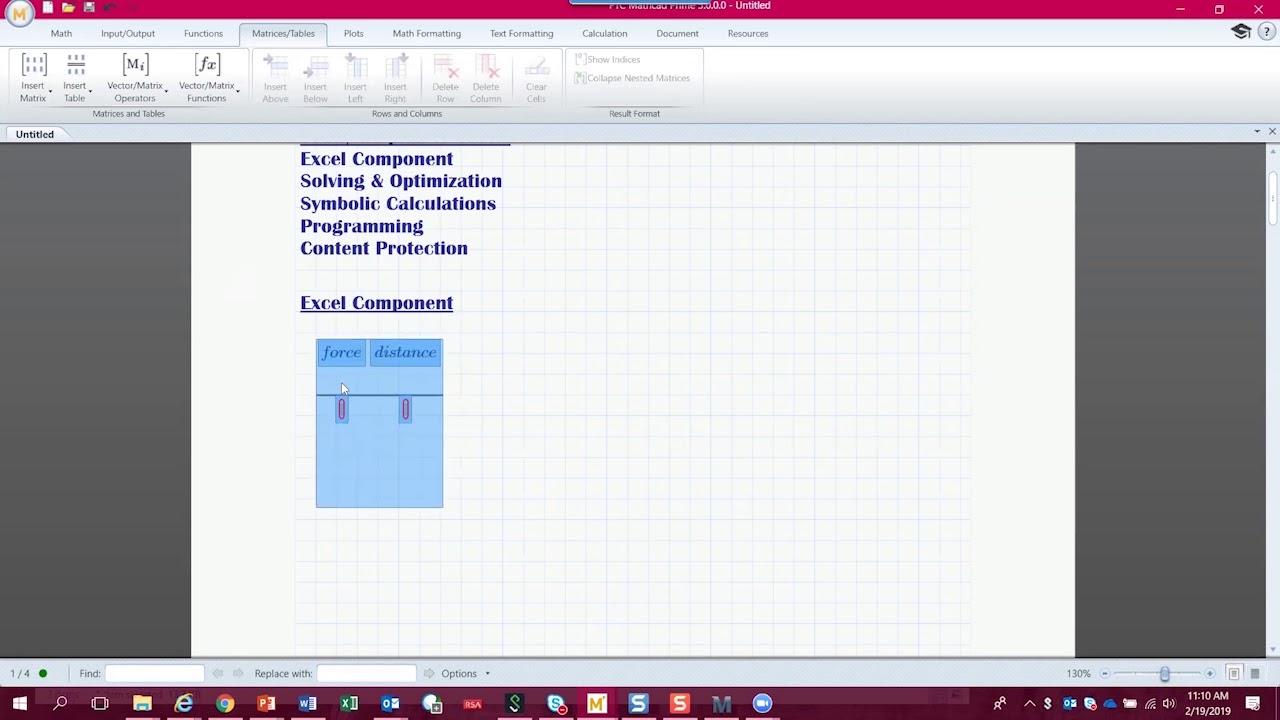Show hidden system tray icons chevron
Viewport: 1280px width, 720px height.
coord(1029,704)
